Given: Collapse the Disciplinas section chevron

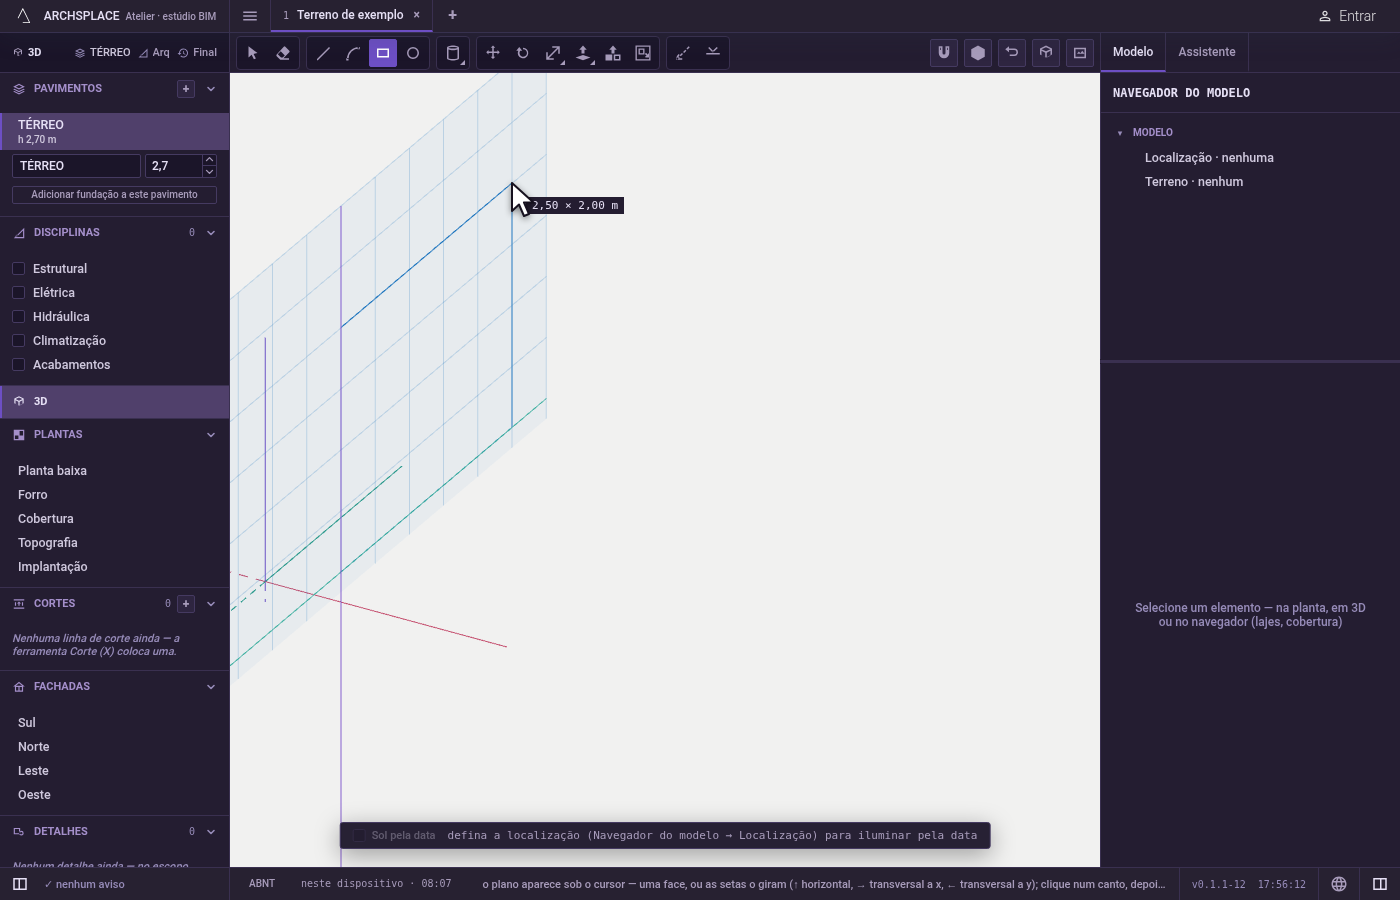Looking at the screenshot, I should (211, 233).
